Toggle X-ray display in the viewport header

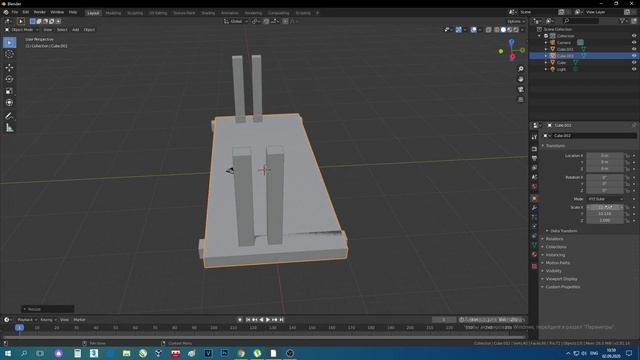click(489, 30)
